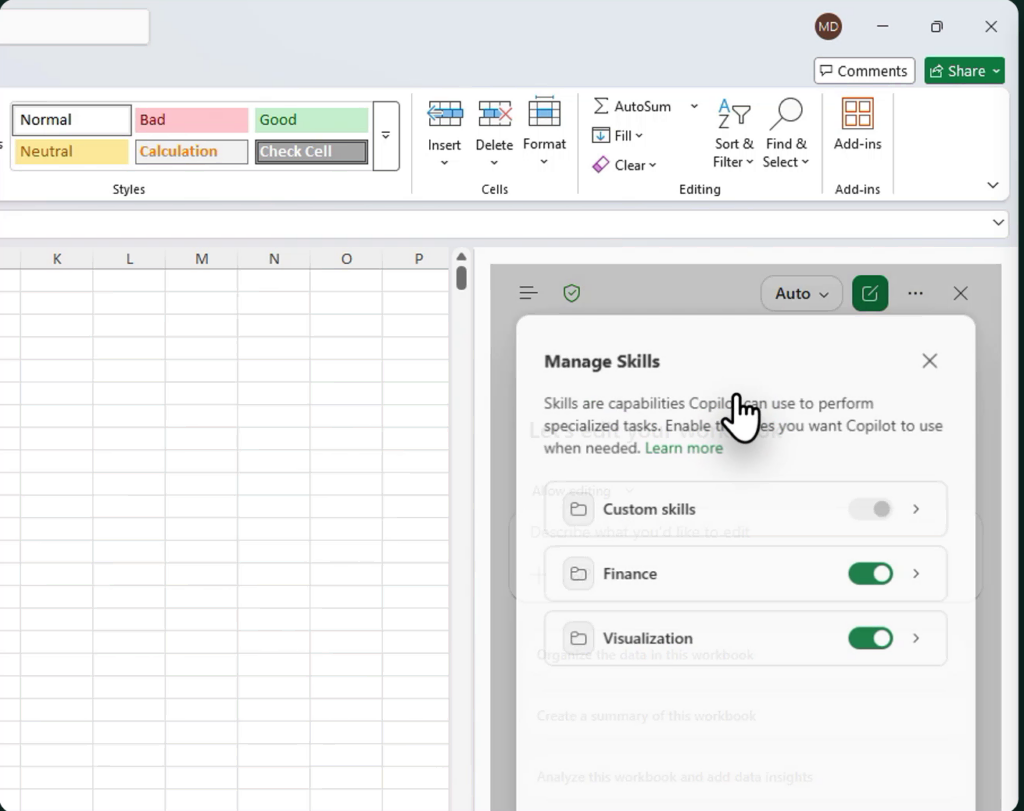Screen dimensions: 1024x811
Task: Click the Finance folder icon
Action: 578,574
